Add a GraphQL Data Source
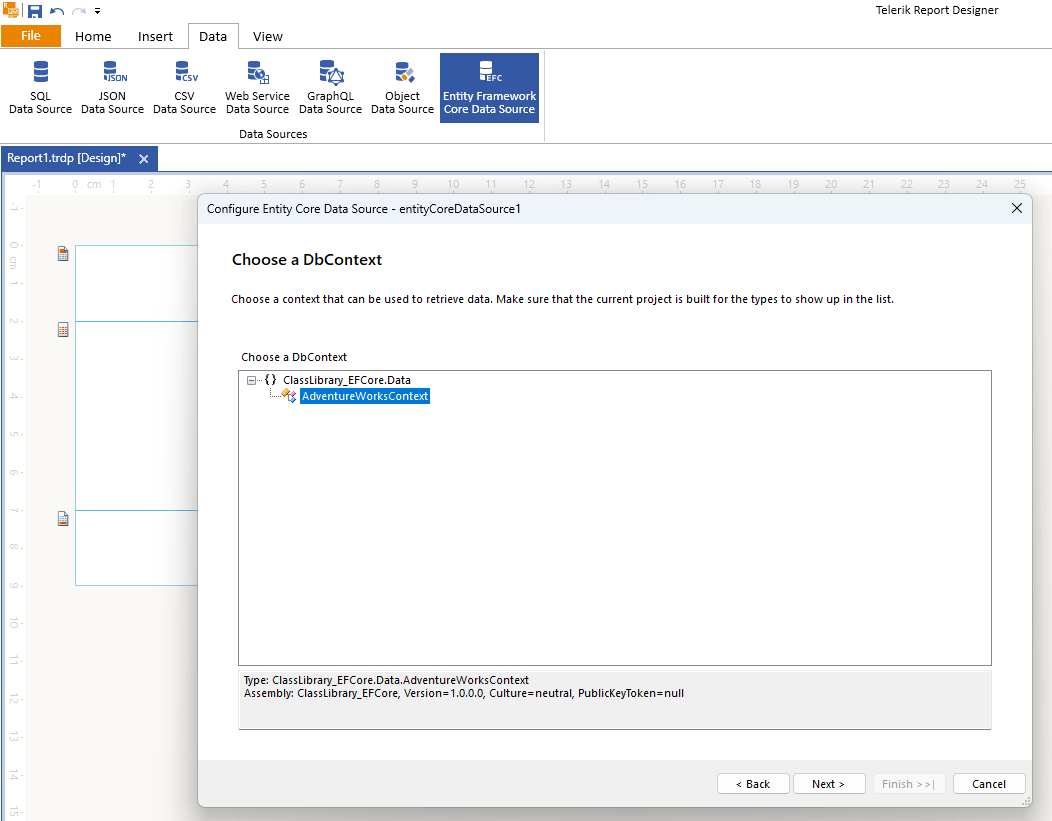 [x=330, y=88]
